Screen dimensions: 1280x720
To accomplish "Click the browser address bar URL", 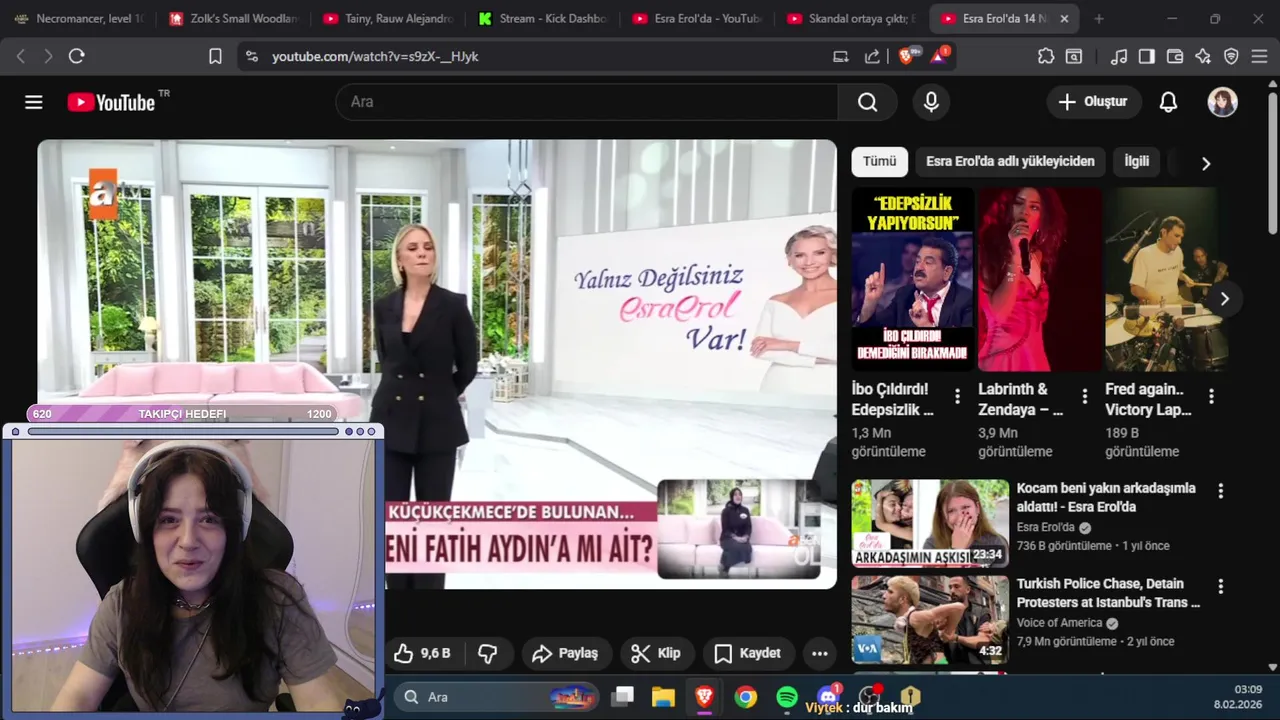I will pos(375,57).
